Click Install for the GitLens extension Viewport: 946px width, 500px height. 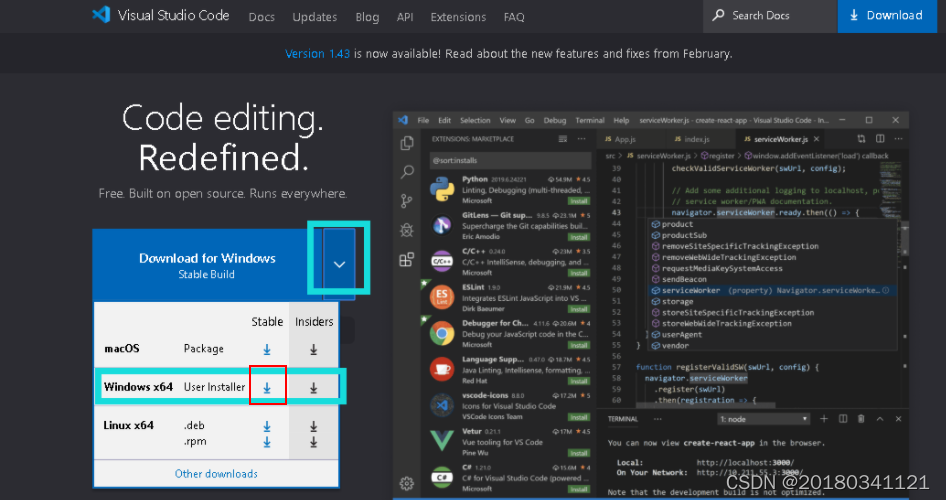pos(579,237)
